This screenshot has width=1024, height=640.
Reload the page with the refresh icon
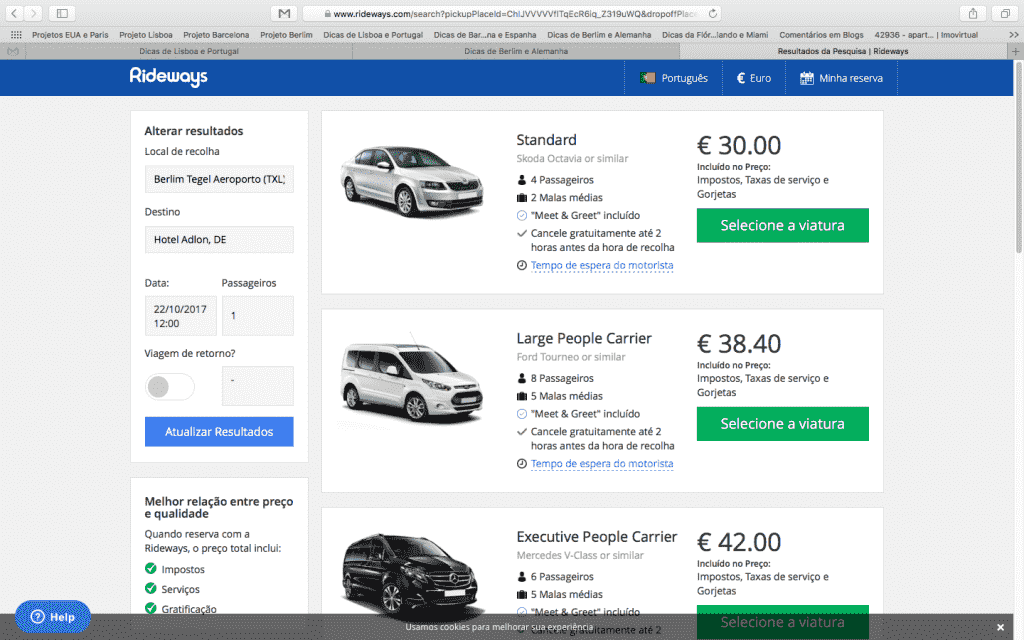click(x=713, y=13)
